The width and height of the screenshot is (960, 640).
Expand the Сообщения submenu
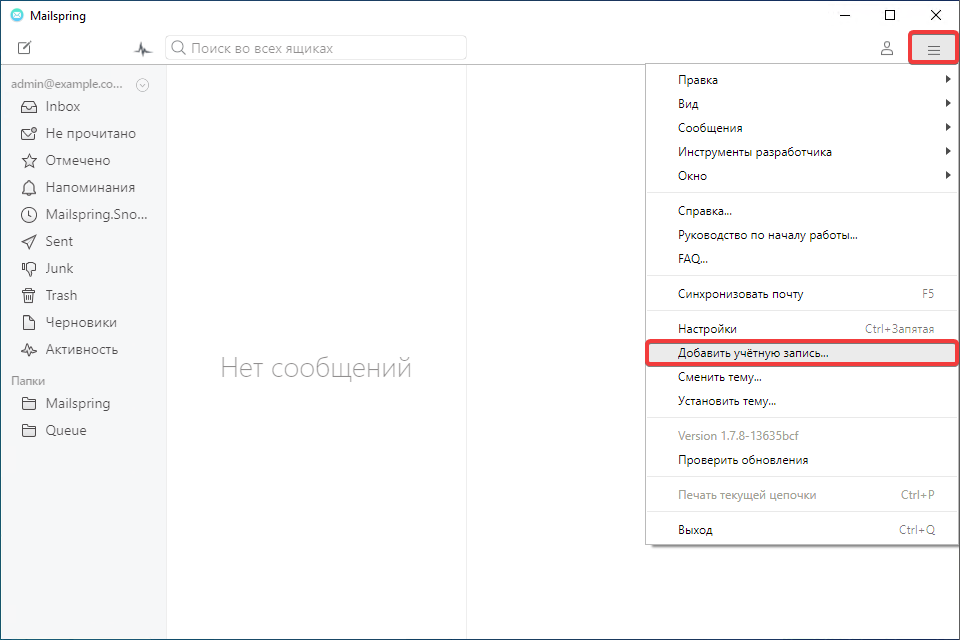pos(802,127)
